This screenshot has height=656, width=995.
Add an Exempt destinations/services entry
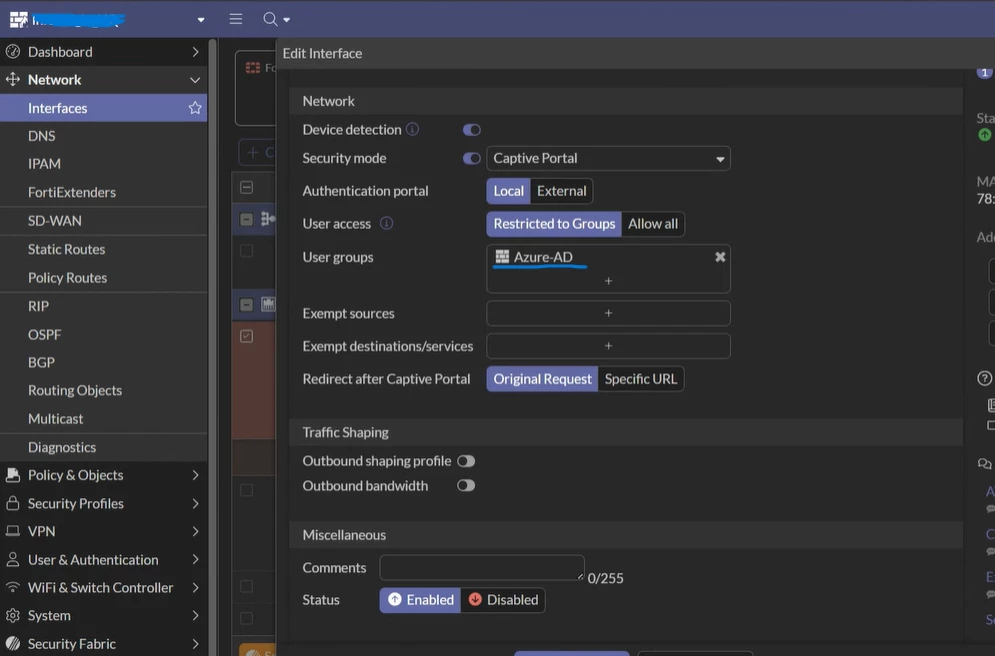coord(609,346)
